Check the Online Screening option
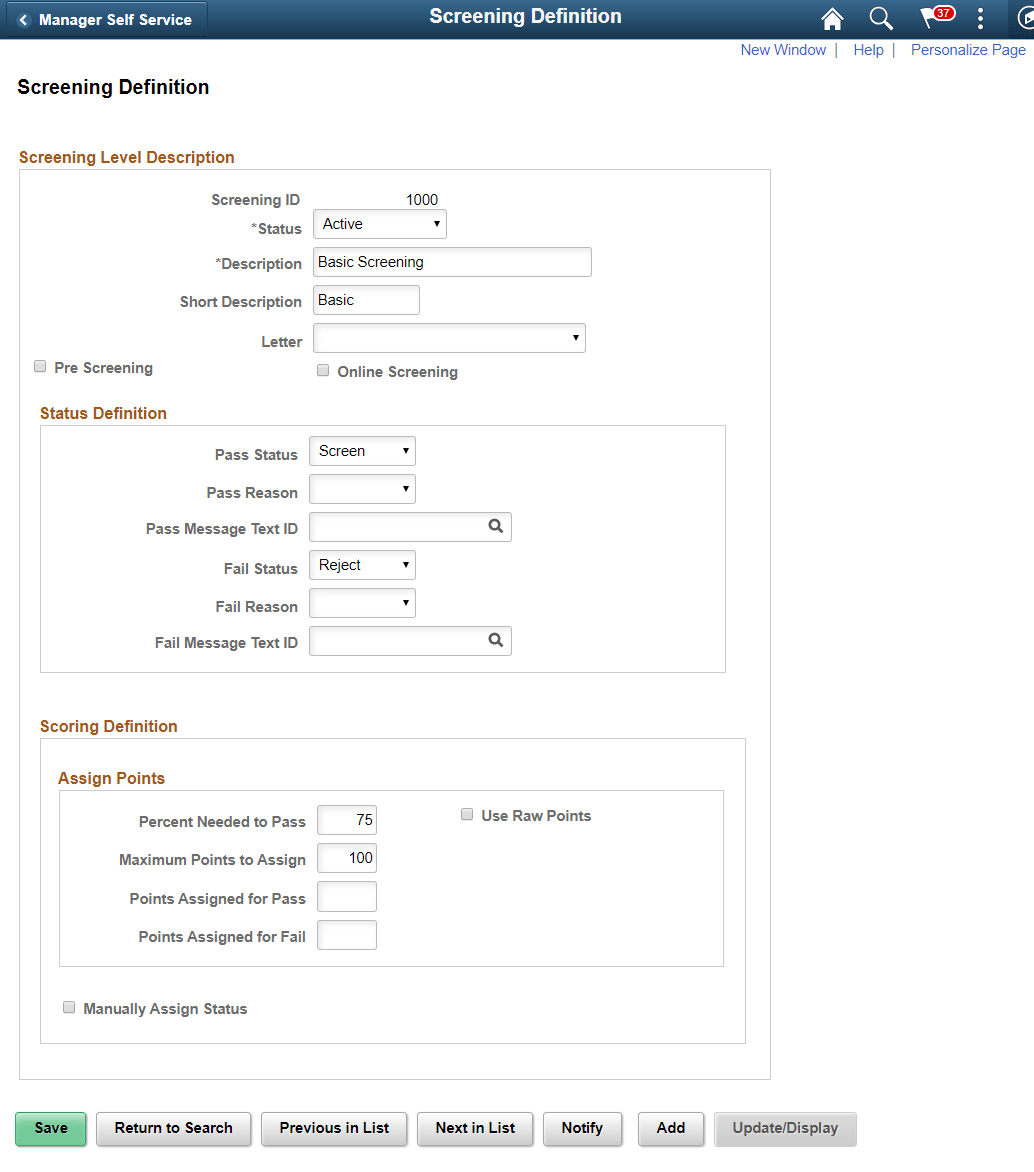The image size is (1034, 1172). click(x=323, y=370)
